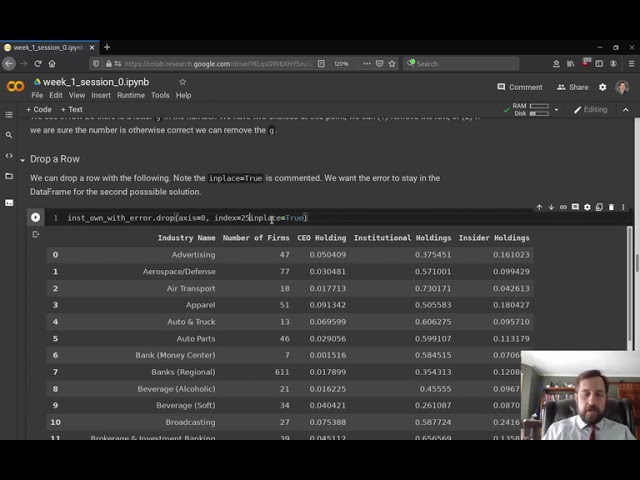This screenshot has width=640, height=480.
Task: Open Editing mode dropdown
Action: pos(591,110)
